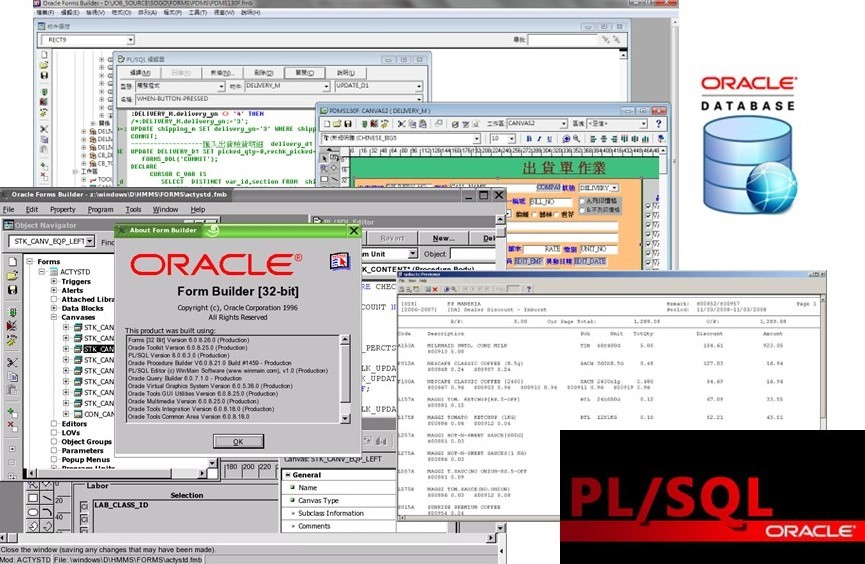The height and width of the screenshot is (564, 865).
Task: Toggle top checkbox in canvas right column
Action: click(x=648, y=206)
